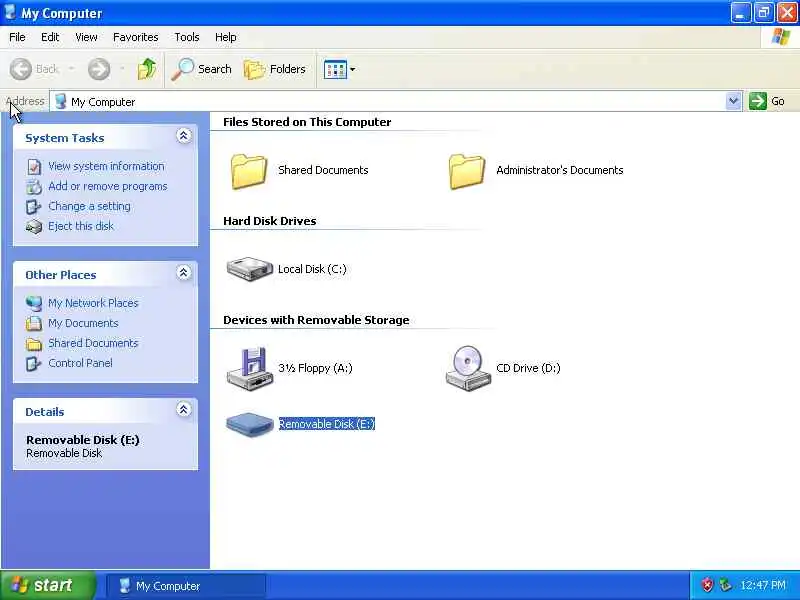800x600 pixels.
Task: Click the Back navigation button
Action: 35,69
